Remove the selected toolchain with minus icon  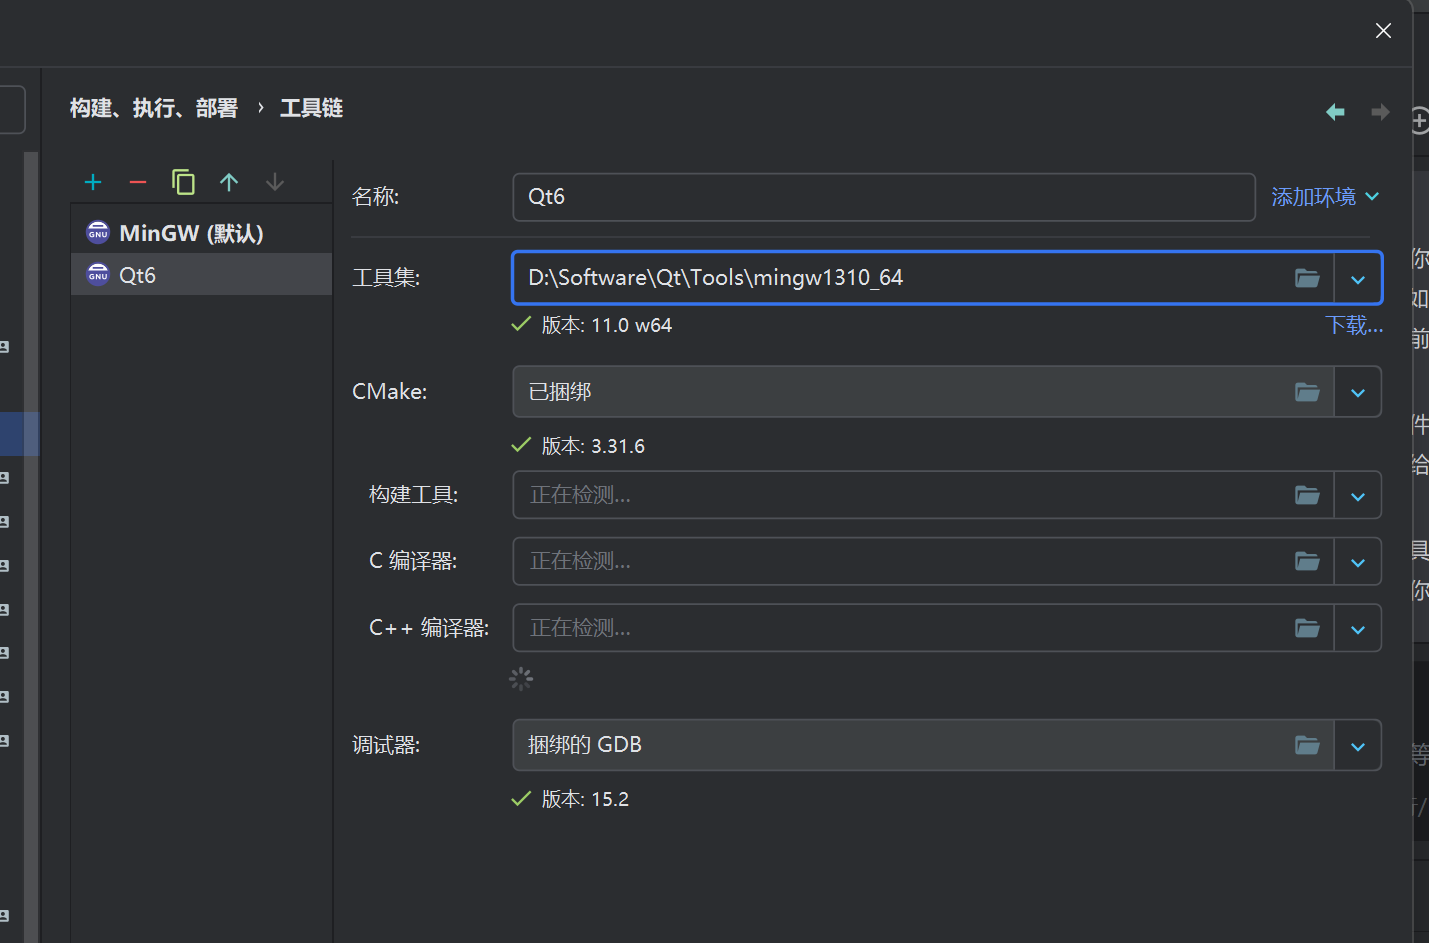coord(138,182)
